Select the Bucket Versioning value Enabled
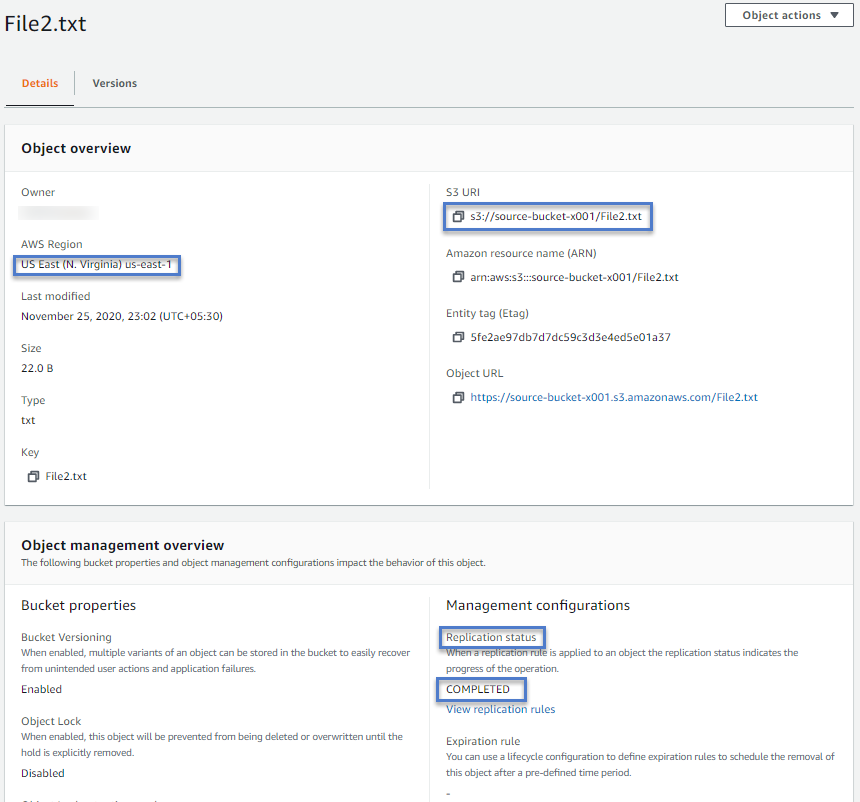 (x=41, y=689)
